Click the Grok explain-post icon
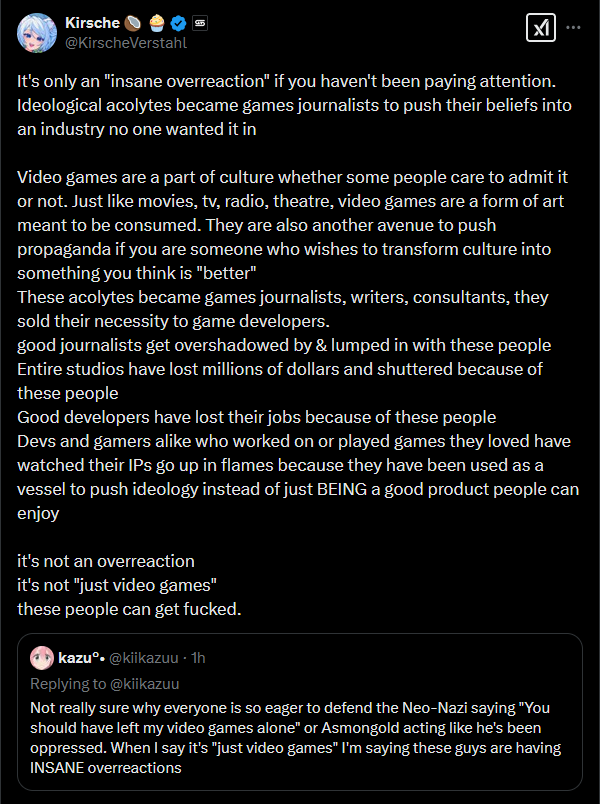600x804 pixels. click(x=541, y=28)
